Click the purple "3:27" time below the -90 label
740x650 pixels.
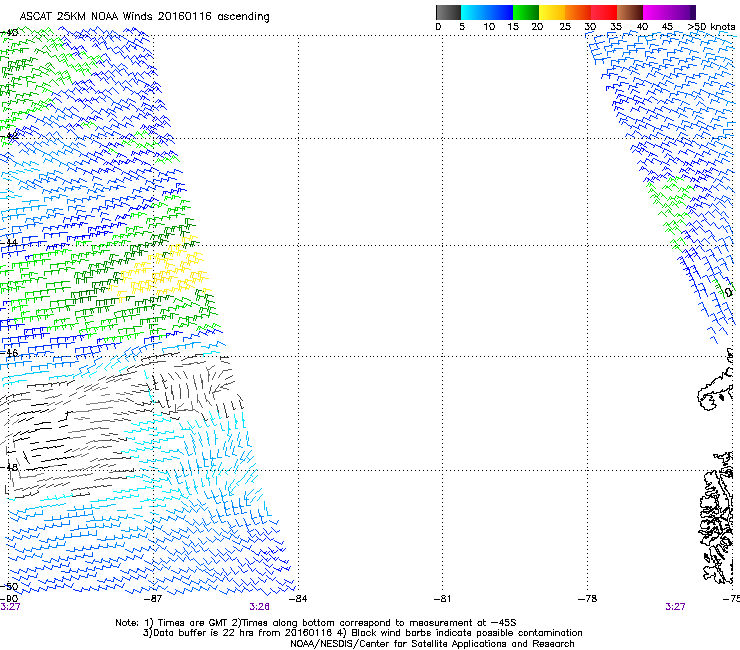tap(10, 607)
